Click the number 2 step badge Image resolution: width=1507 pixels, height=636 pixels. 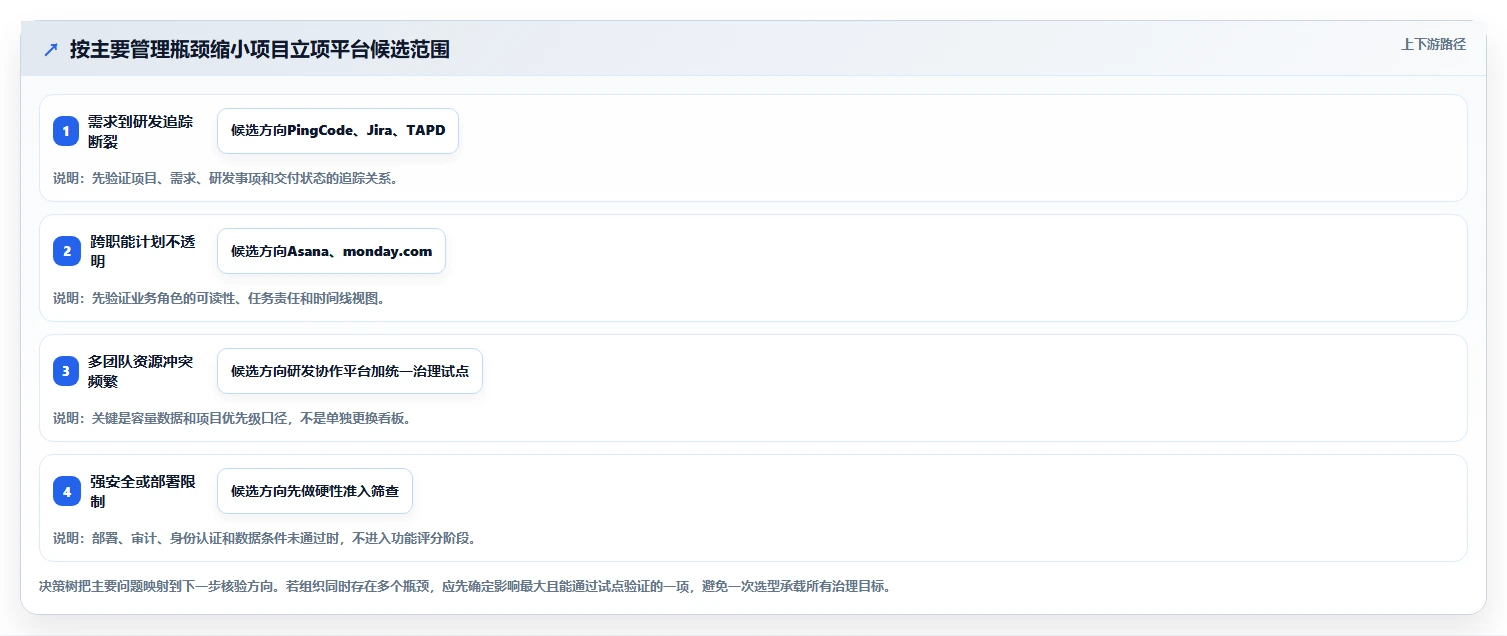tap(66, 251)
